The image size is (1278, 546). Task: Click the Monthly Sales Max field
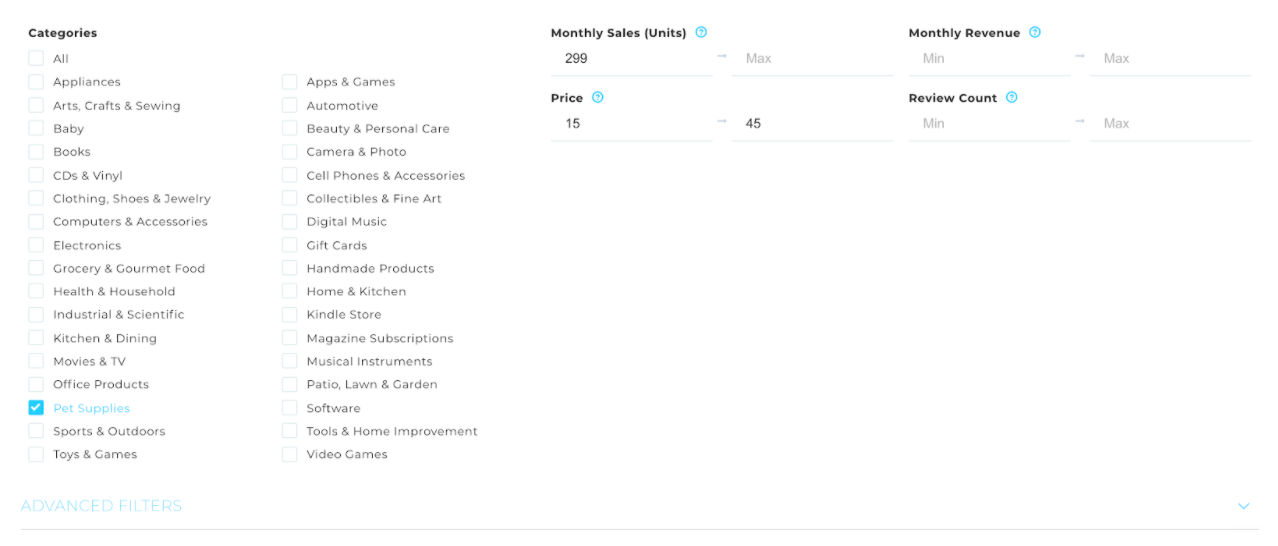(812, 58)
